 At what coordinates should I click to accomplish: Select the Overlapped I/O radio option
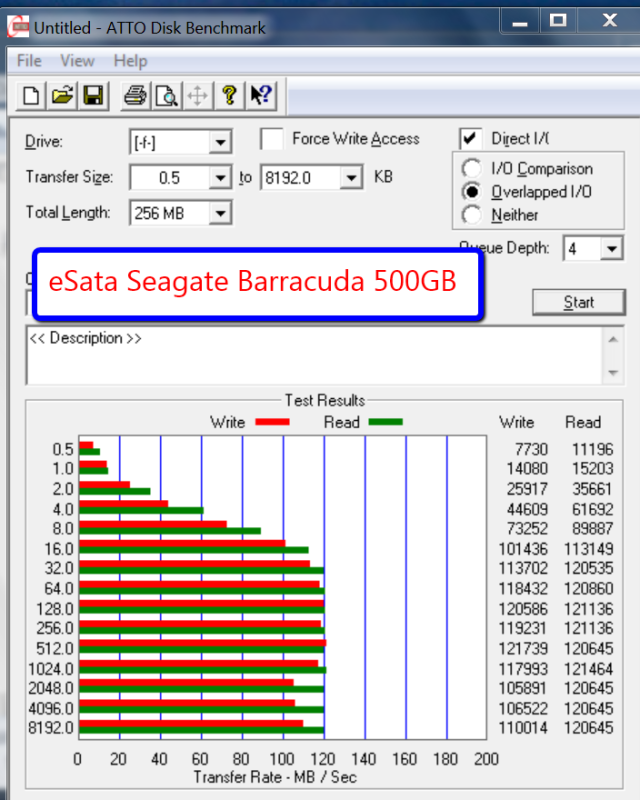[x=472, y=192]
